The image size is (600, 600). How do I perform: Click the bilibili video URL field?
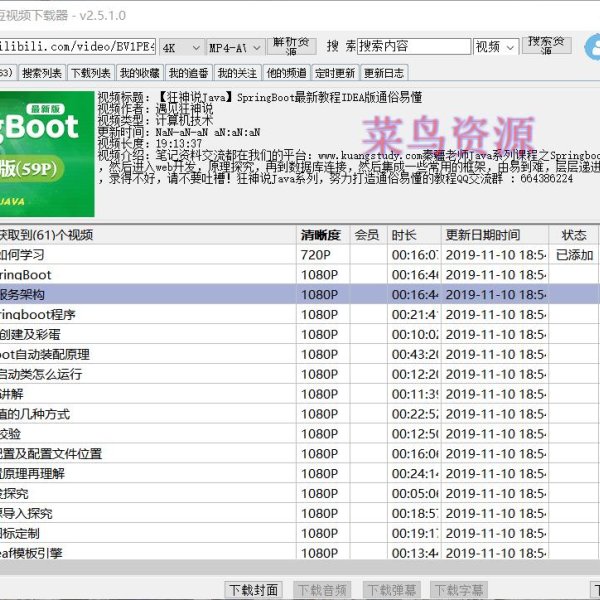coord(75,47)
